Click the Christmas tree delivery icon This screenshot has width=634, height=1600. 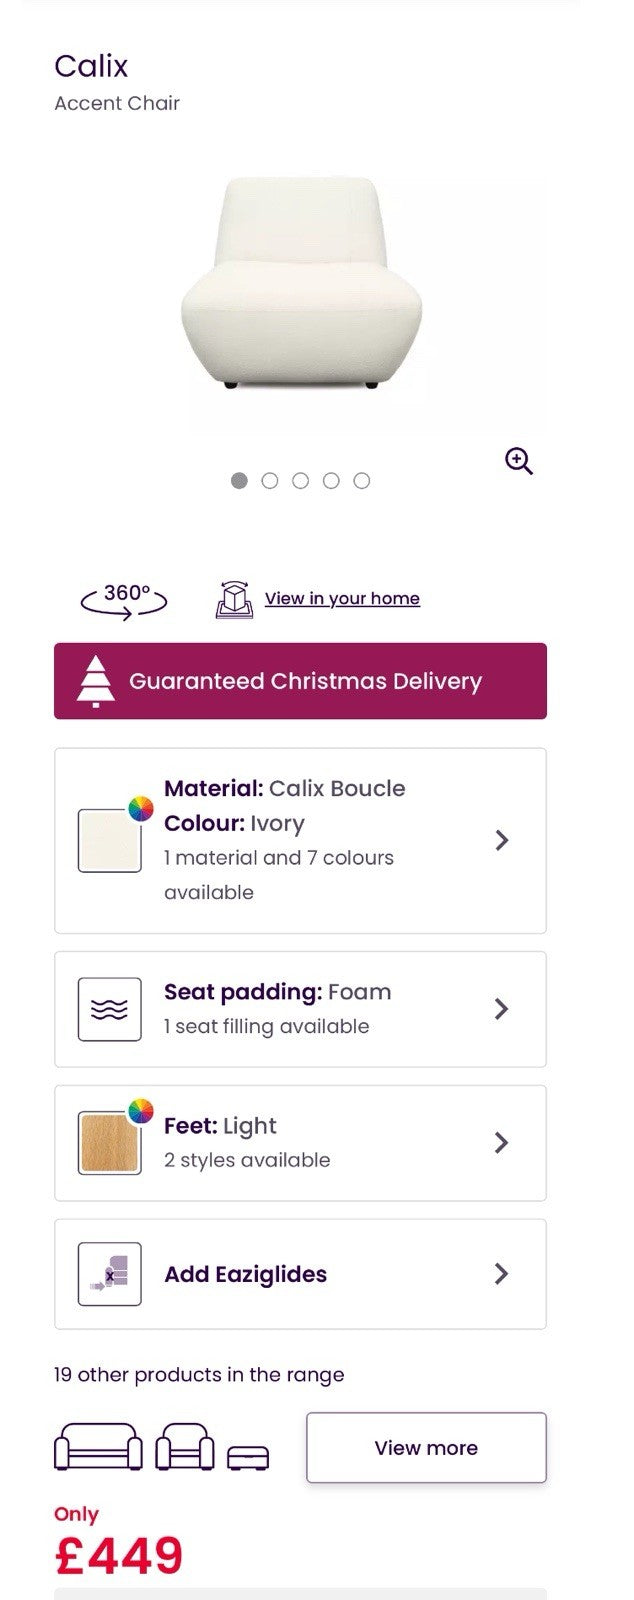coord(96,681)
